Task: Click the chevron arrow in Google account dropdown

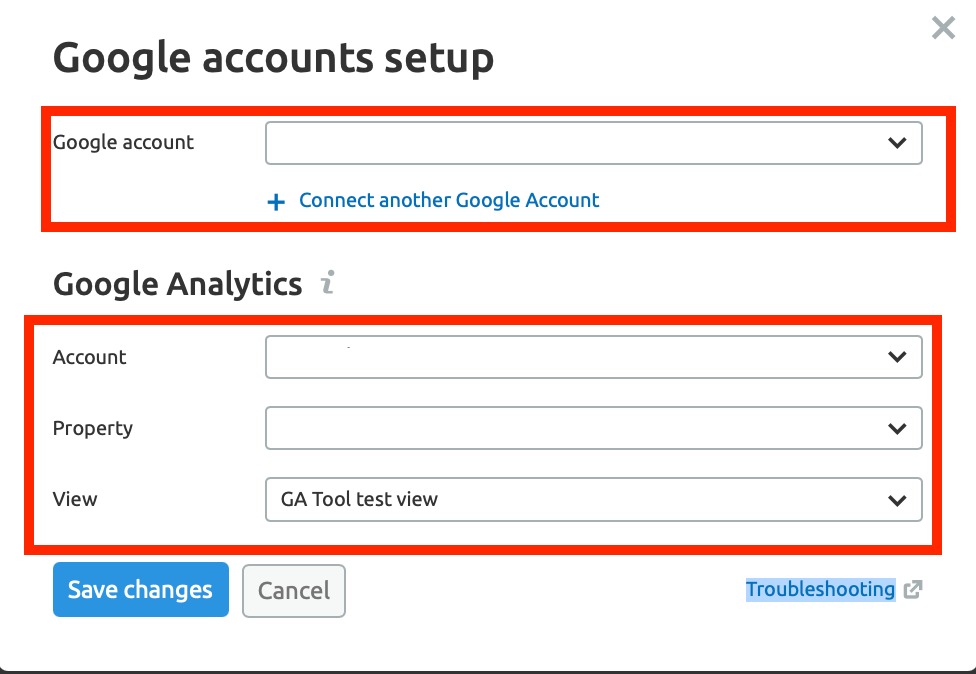Action: point(897,143)
